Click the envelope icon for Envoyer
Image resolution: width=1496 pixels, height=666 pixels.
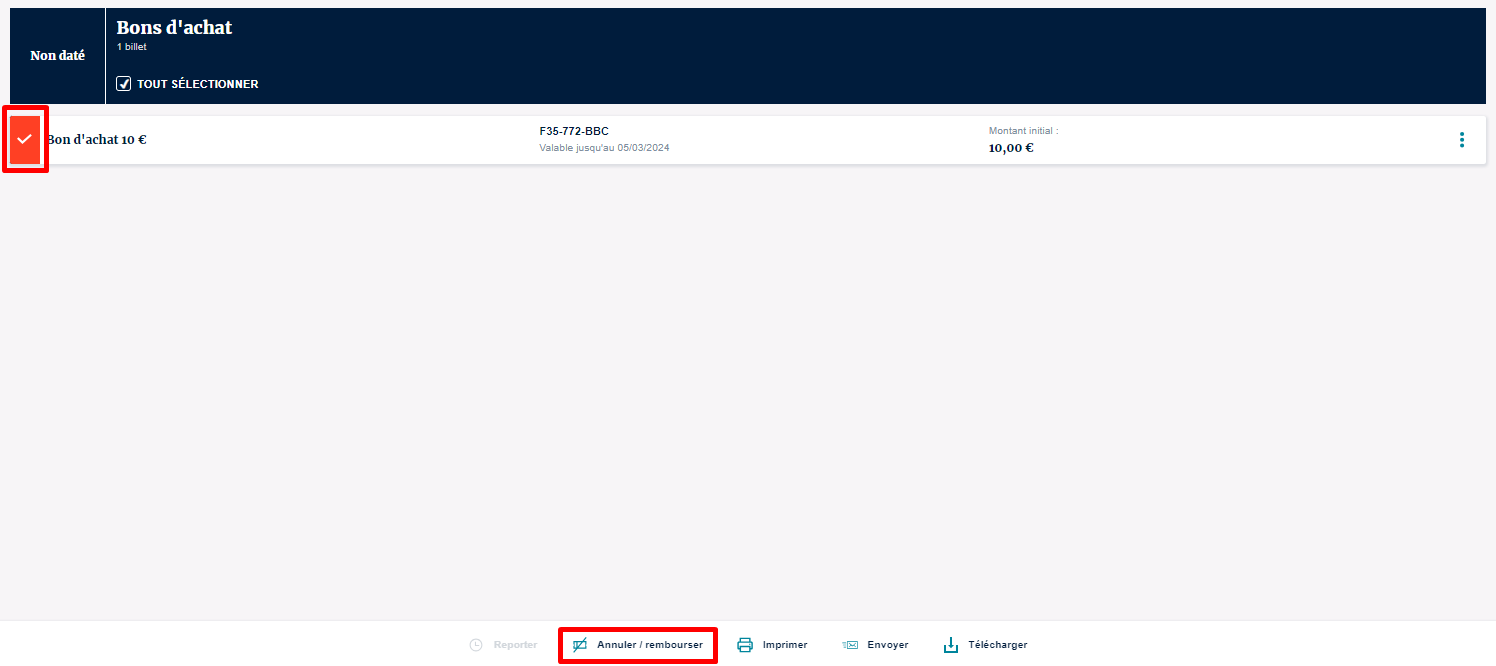(x=850, y=645)
